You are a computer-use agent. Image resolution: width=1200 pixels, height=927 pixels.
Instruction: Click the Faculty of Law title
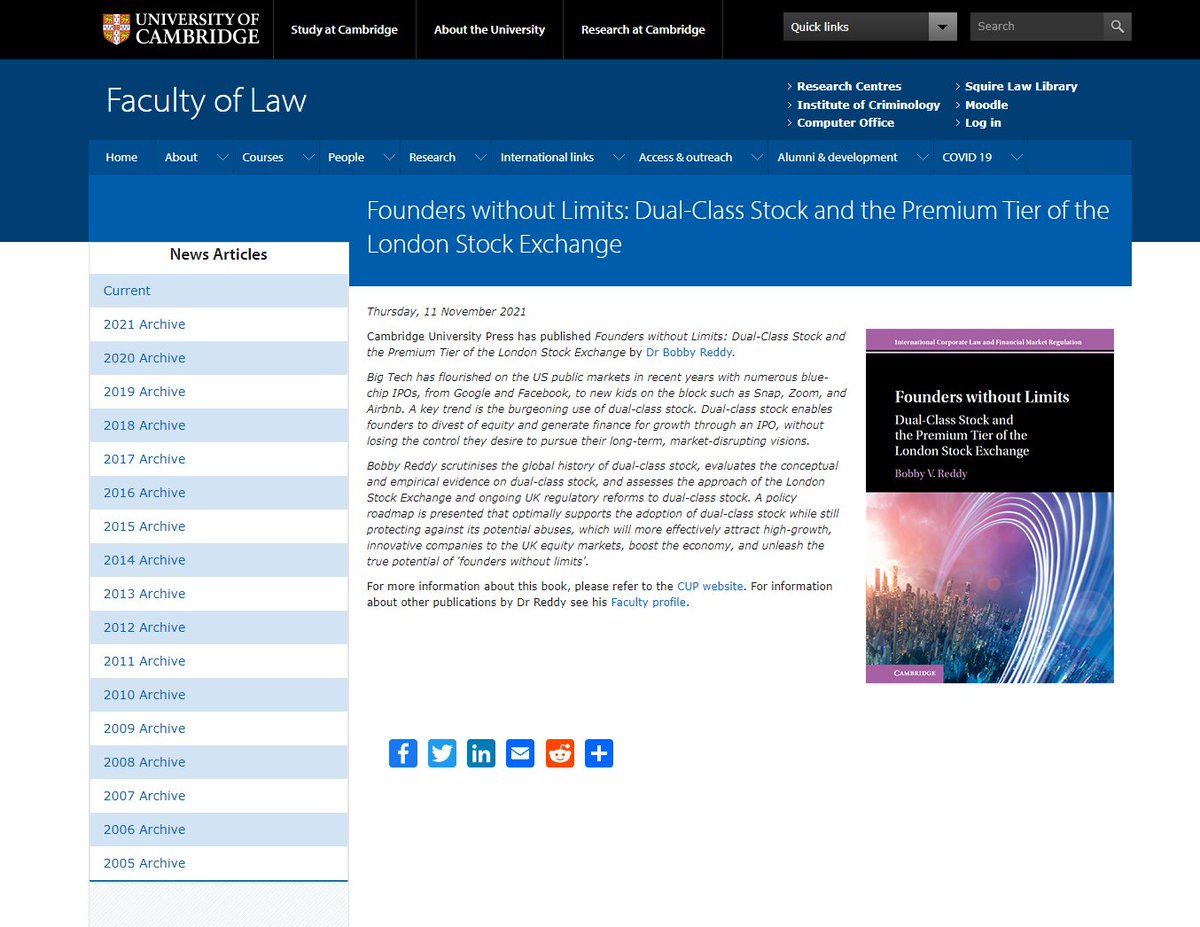pyautogui.click(x=206, y=100)
